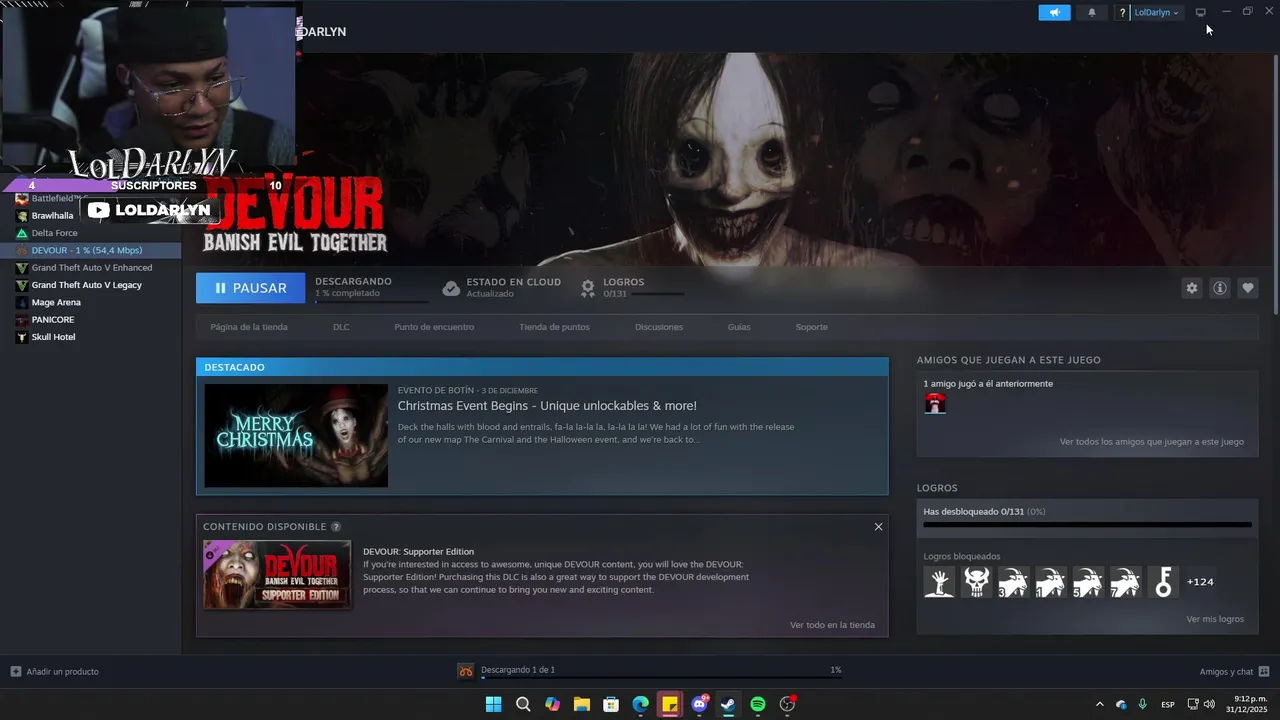The height and width of the screenshot is (720, 1280).
Task: Select DEVOUR downloading entry in library
Action: (91, 250)
